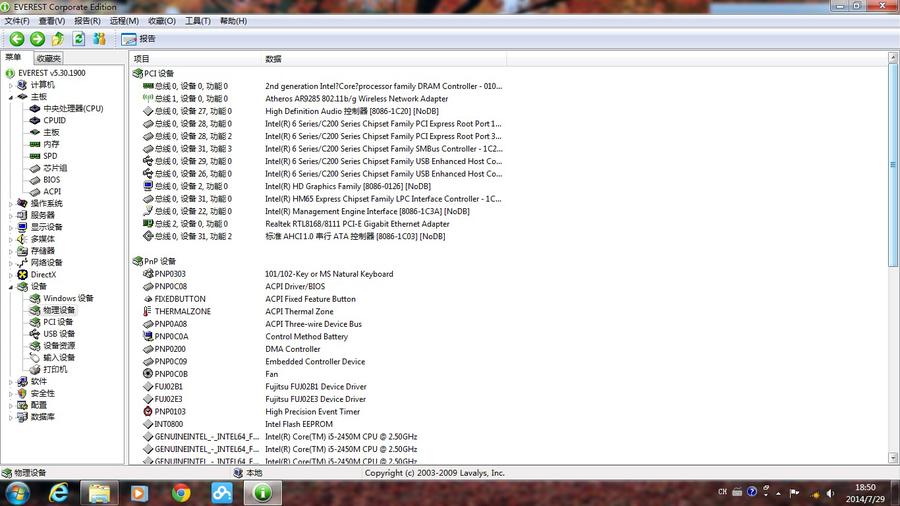The image size is (900, 506).
Task: Expand the 操作系统 tree node
Action: point(10,204)
